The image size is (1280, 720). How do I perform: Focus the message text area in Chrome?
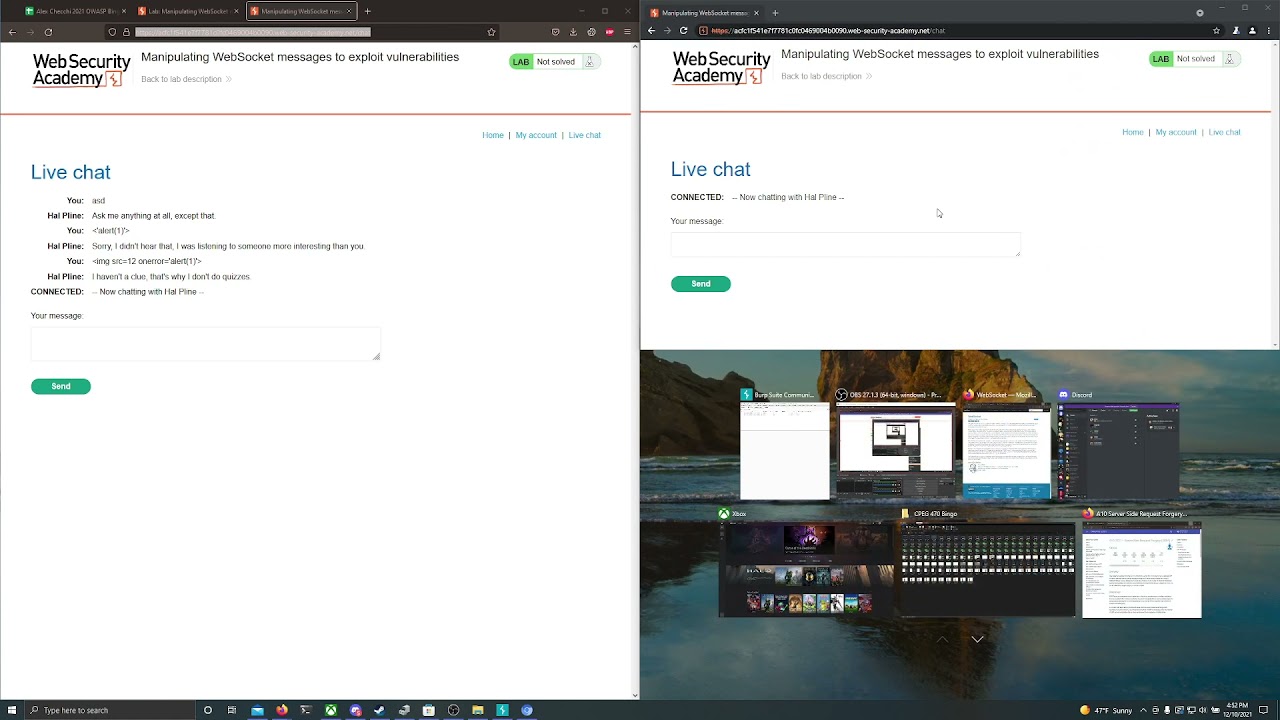[846, 244]
